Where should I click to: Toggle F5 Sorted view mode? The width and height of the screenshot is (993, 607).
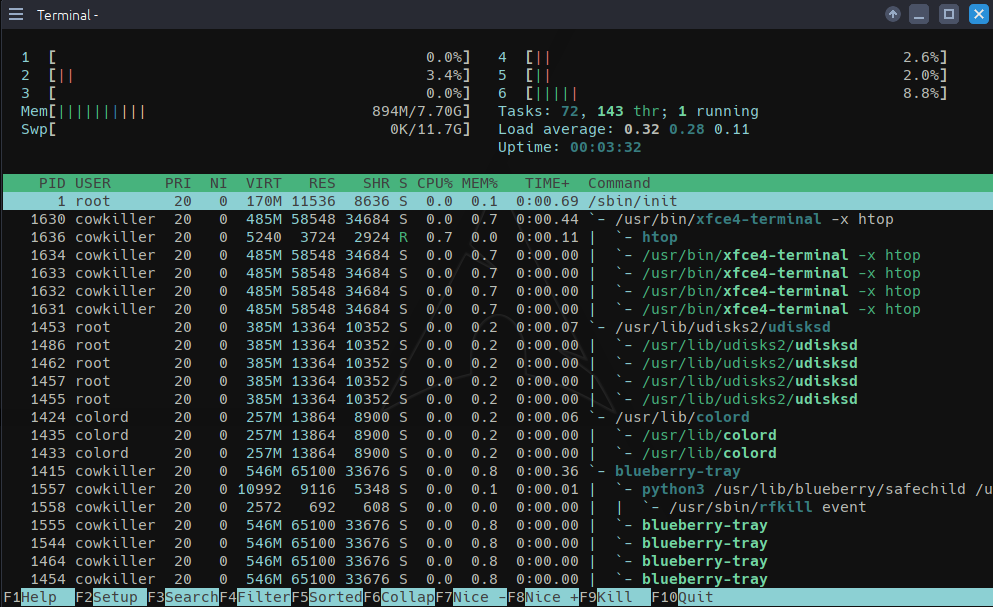click(327, 597)
